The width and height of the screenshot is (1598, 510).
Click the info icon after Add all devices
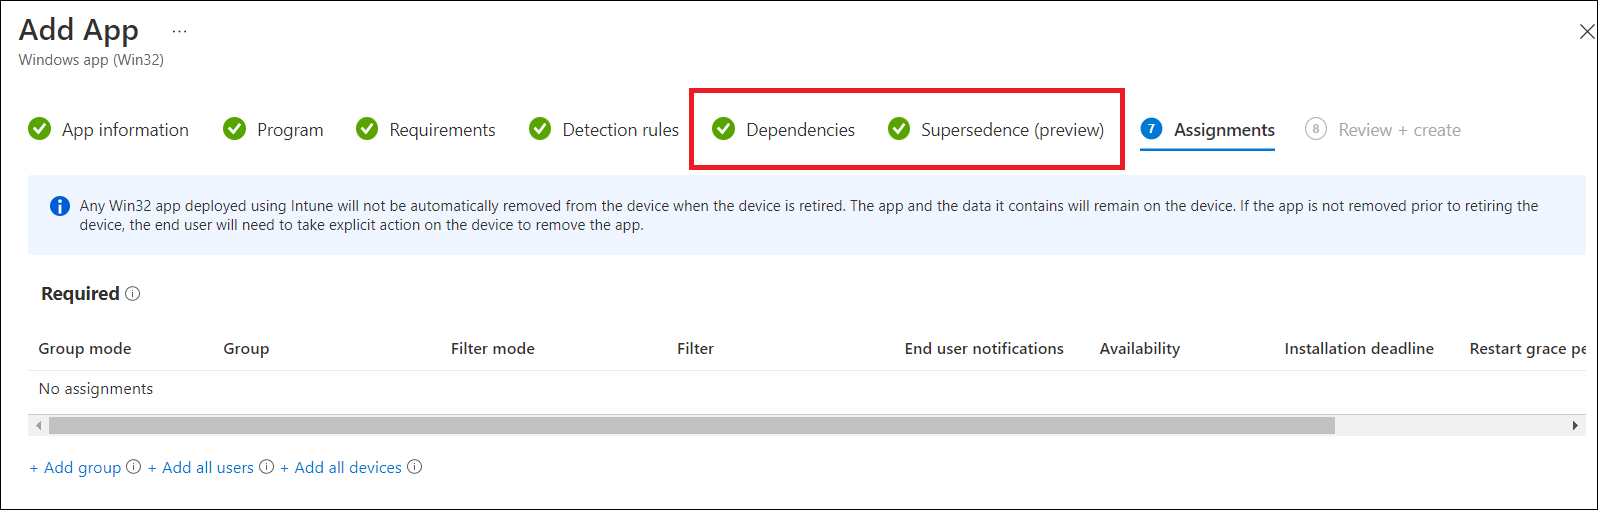click(415, 467)
